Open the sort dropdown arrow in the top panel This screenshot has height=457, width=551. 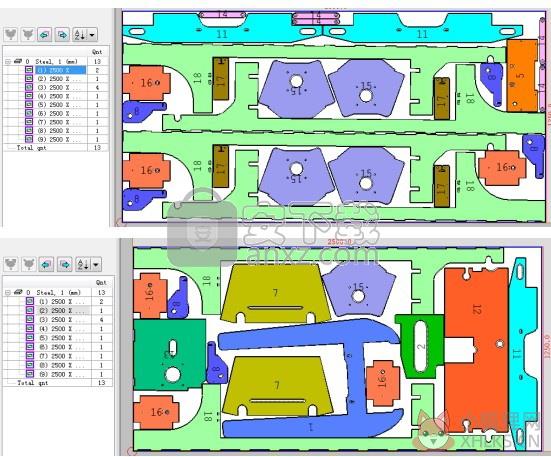point(92,34)
